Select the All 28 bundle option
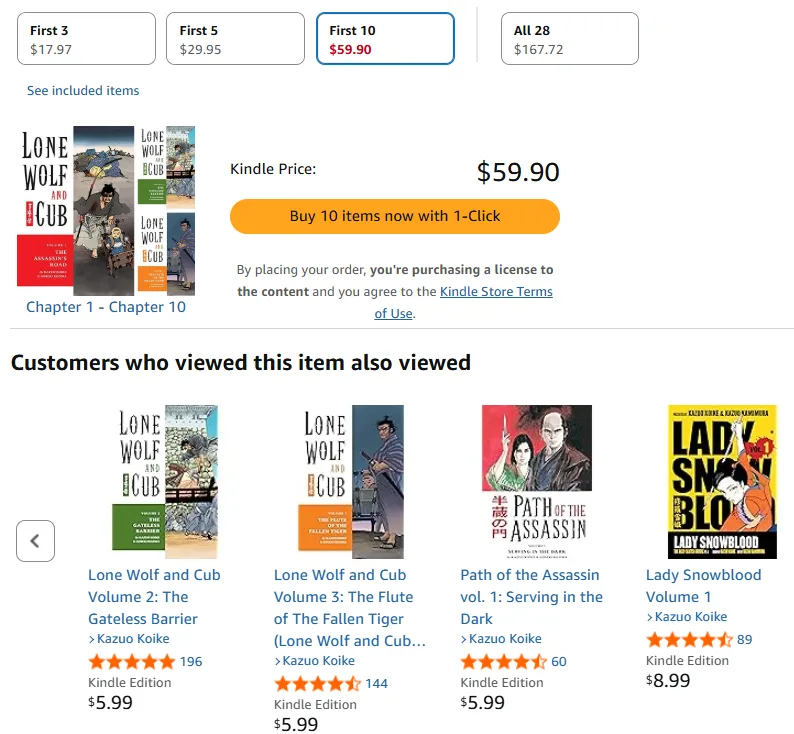The height and width of the screenshot is (734, 794). [x=569, y=39]
